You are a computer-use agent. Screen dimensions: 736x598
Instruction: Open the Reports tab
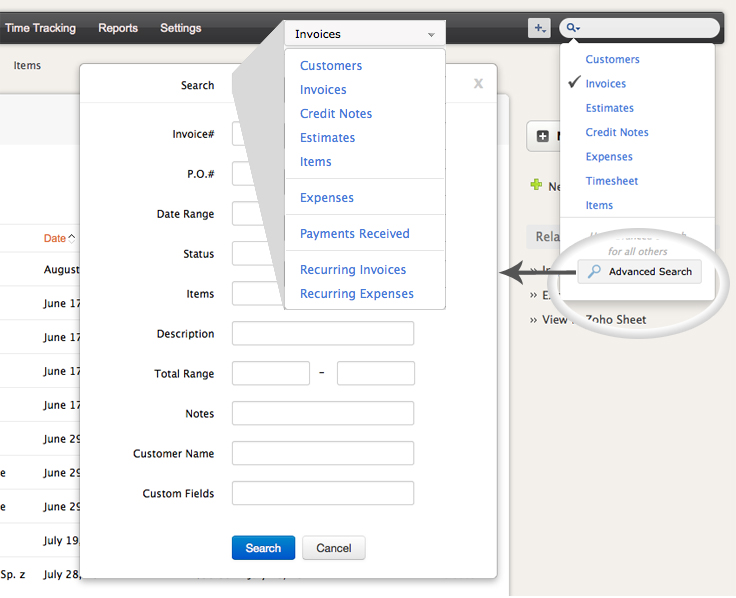118,28
